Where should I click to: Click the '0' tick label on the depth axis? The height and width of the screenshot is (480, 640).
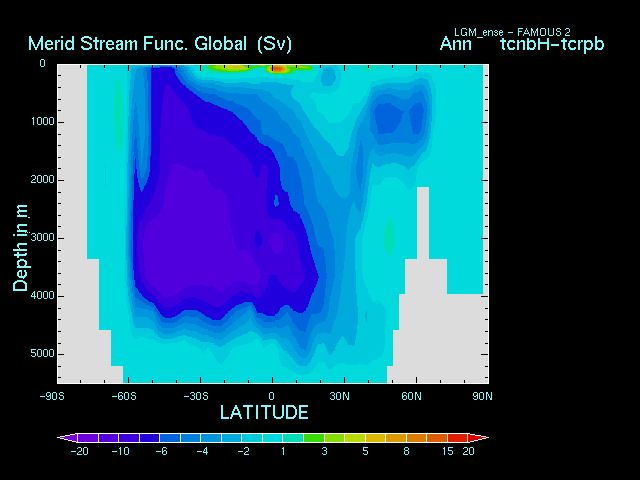(x=42, y=63)
